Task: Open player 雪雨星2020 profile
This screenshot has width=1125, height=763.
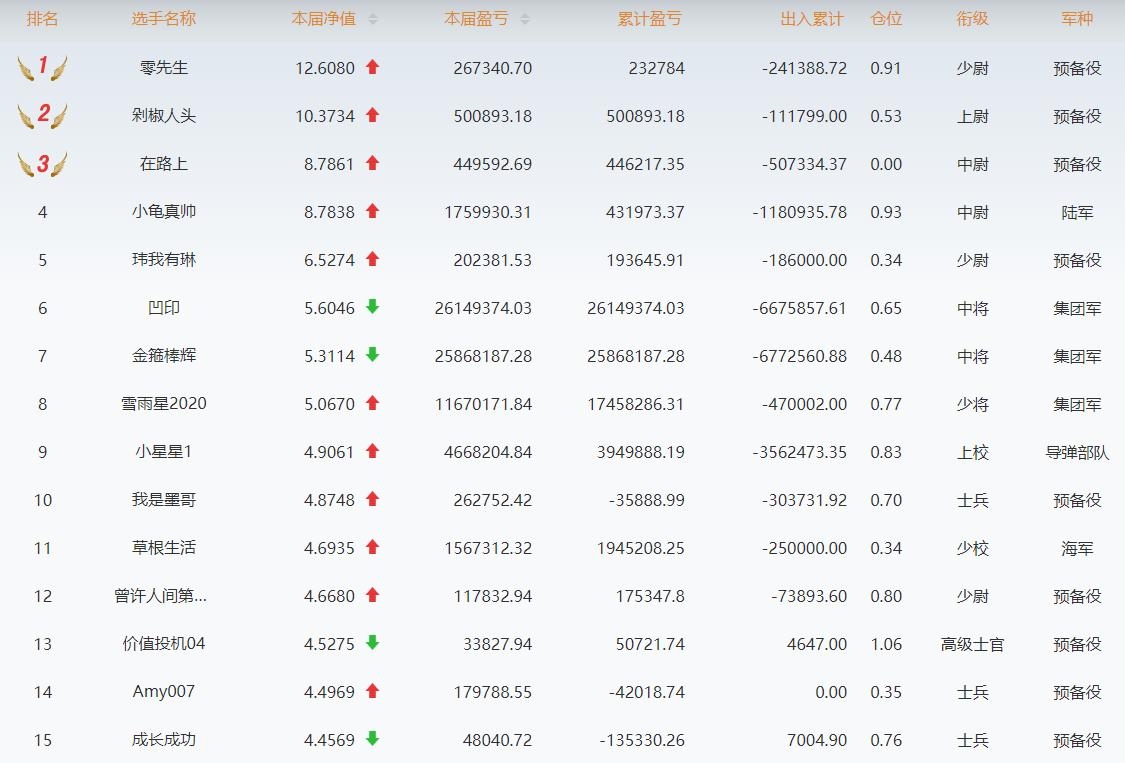Action: tap(164, 404)
